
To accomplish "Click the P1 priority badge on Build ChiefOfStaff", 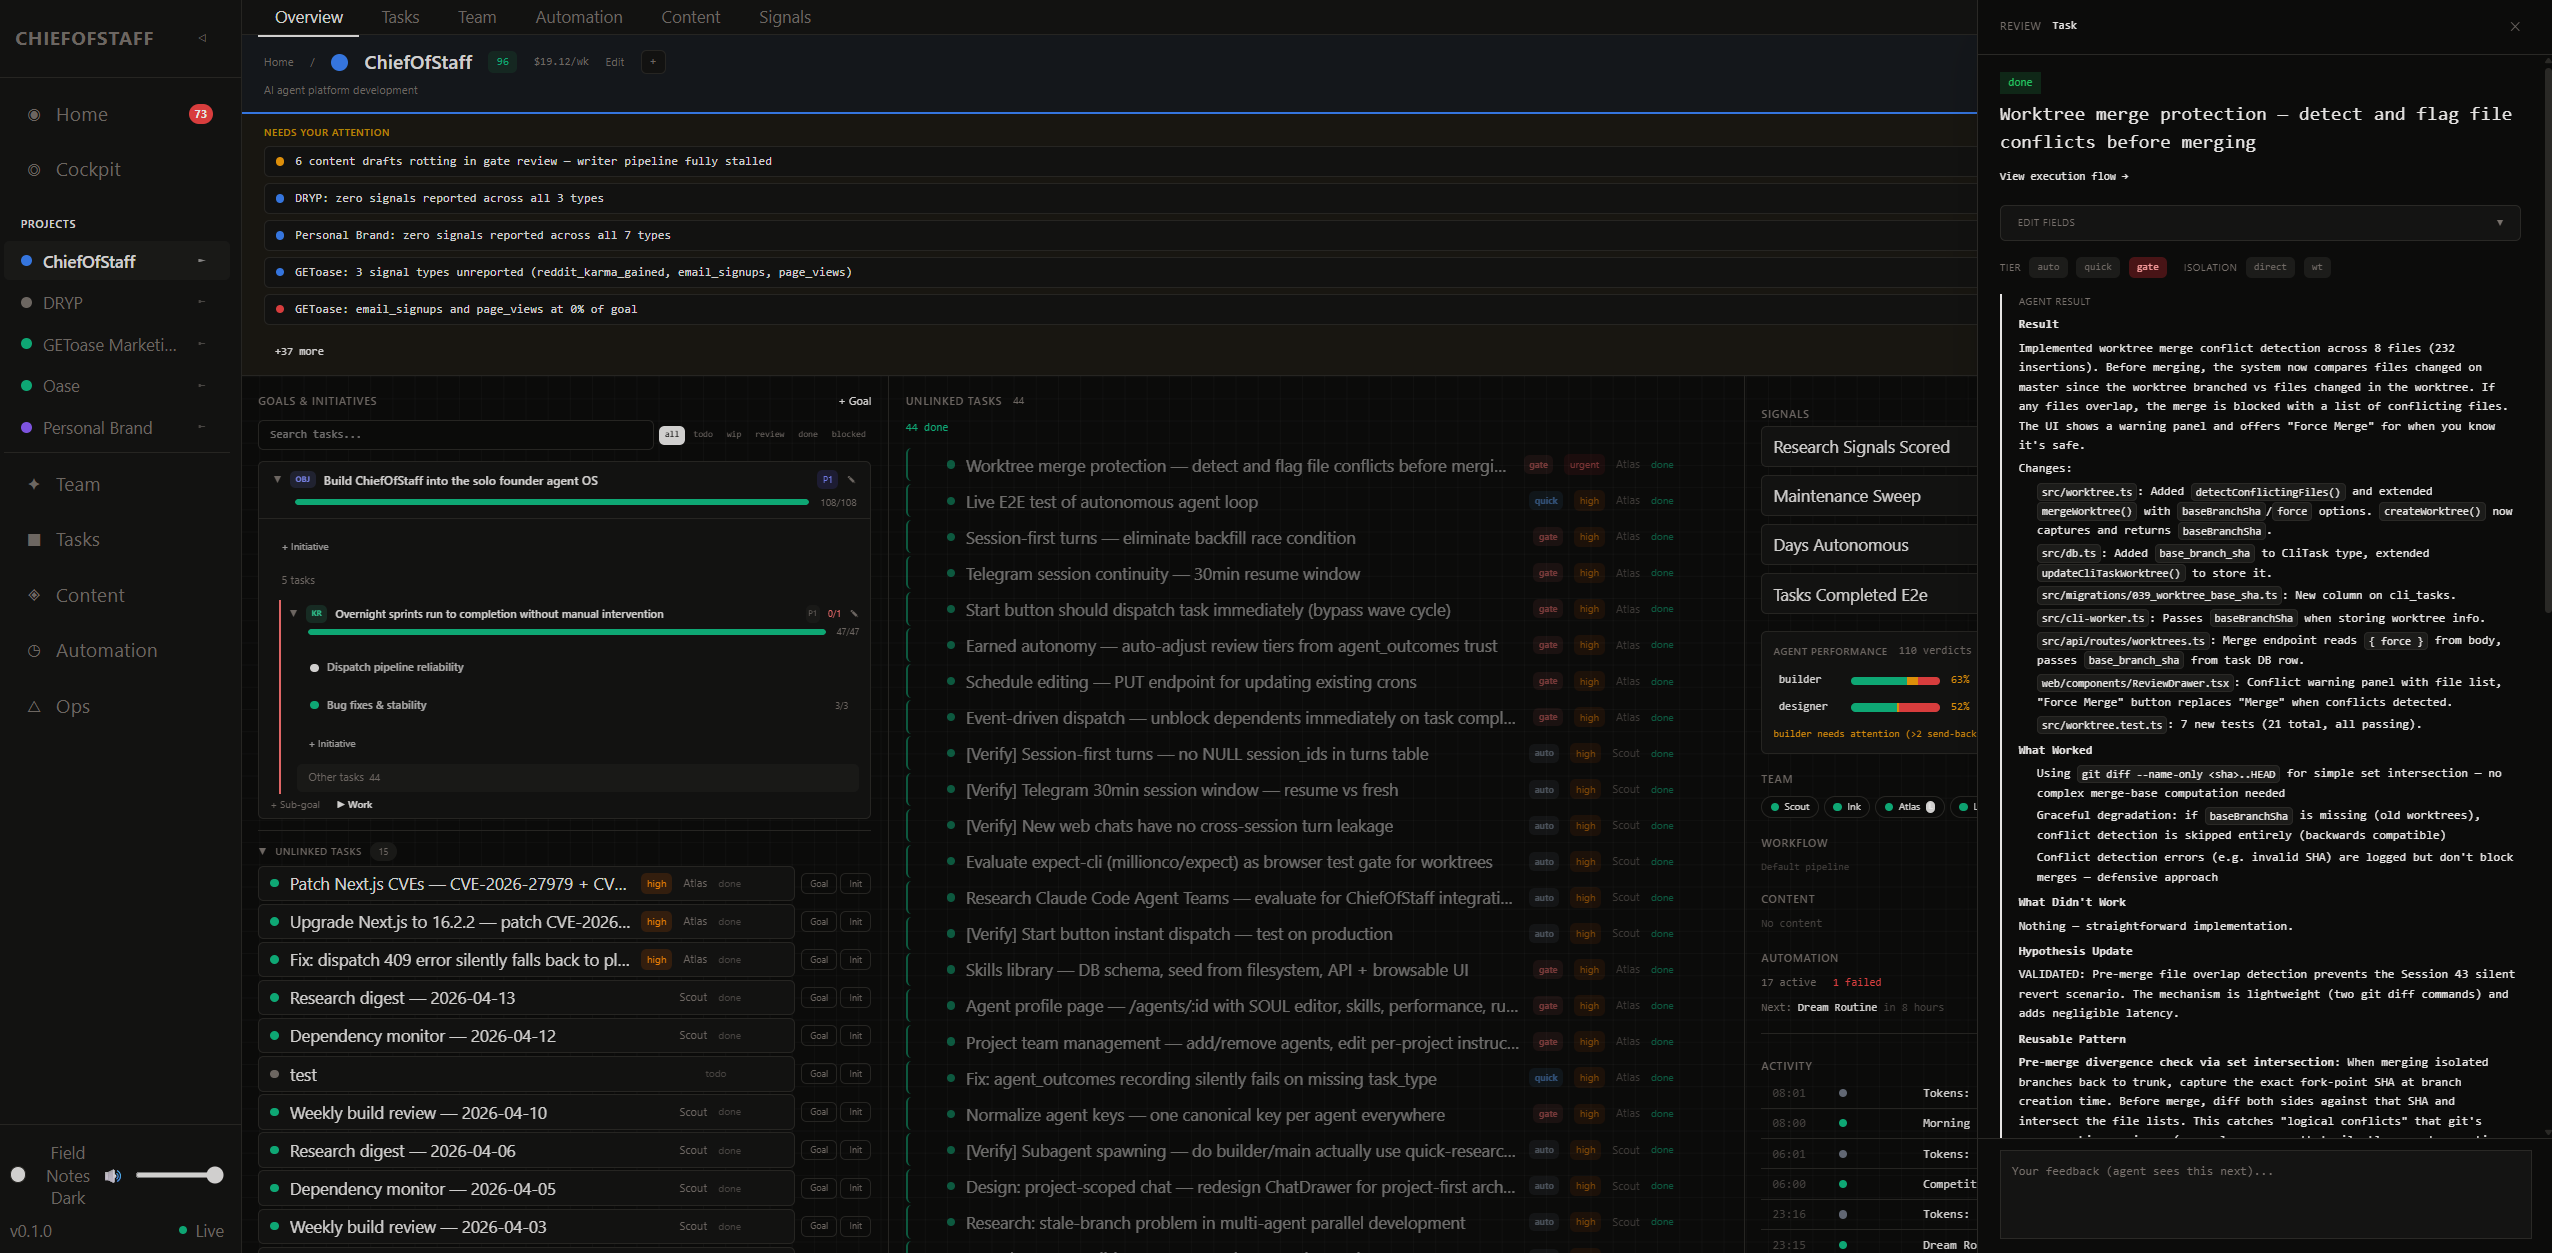I will 827,480.
